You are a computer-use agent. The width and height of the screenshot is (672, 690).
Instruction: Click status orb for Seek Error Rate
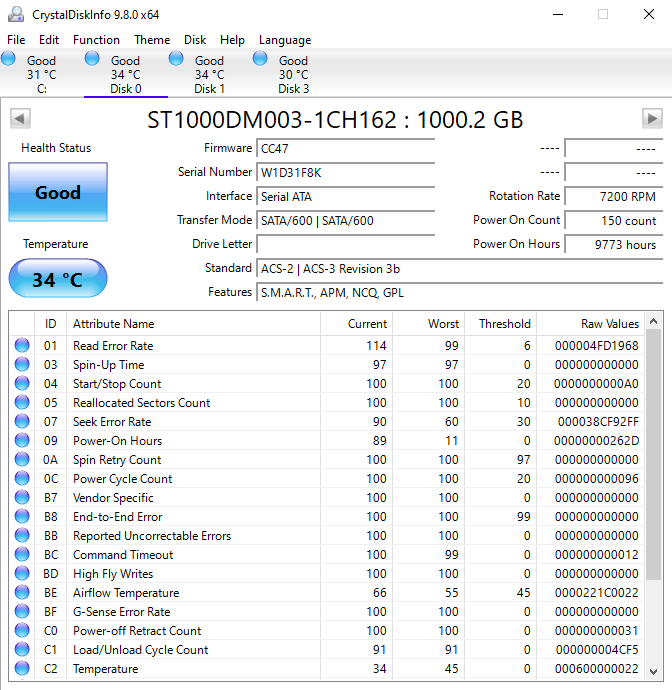pos(22,421)
